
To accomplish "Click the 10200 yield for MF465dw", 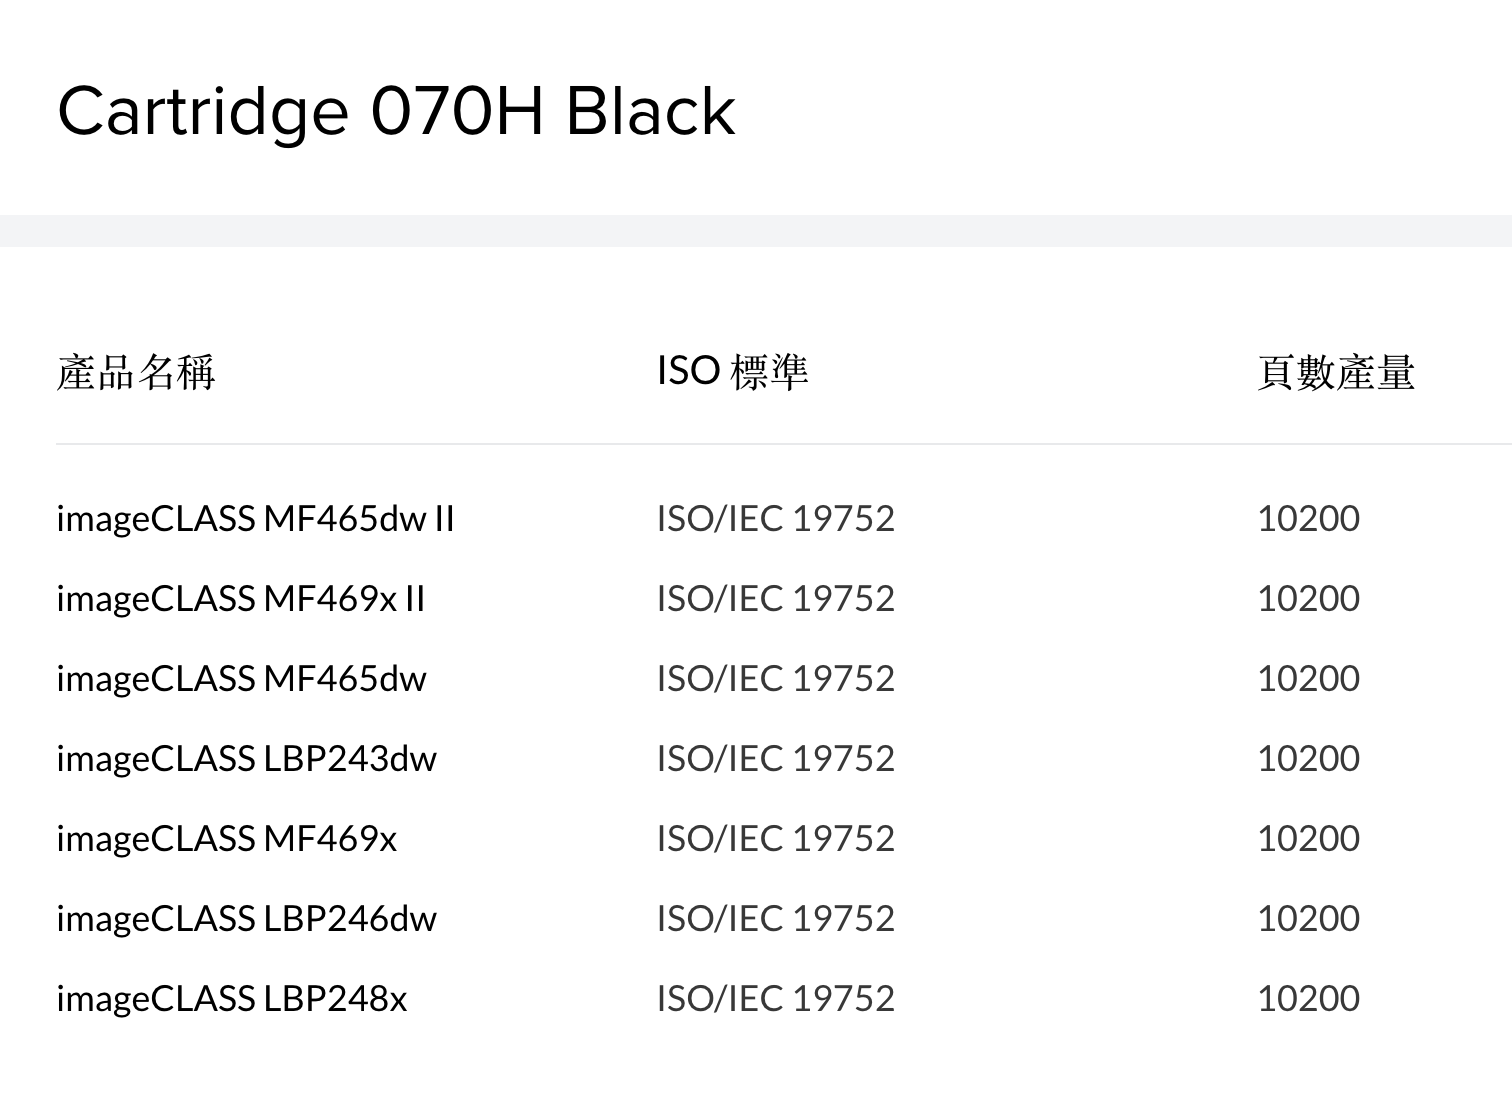I will click(x=1308, y=679).
